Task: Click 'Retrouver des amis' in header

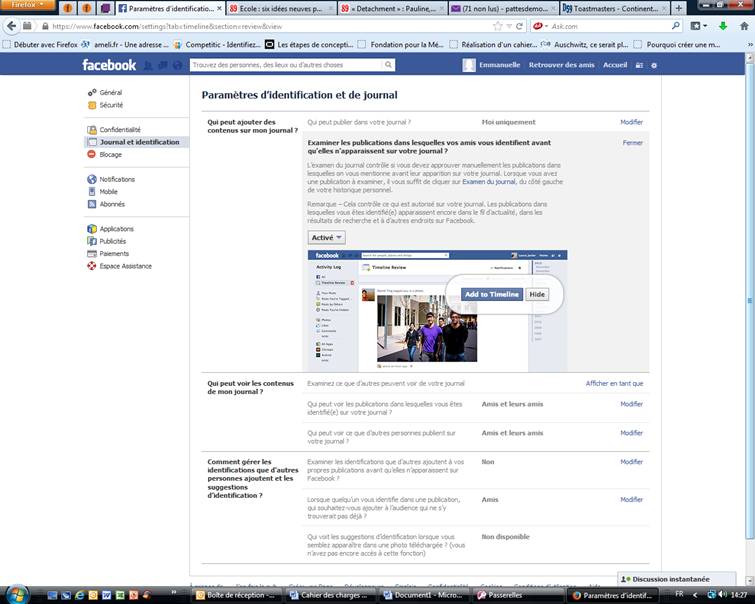Action: 561,65
